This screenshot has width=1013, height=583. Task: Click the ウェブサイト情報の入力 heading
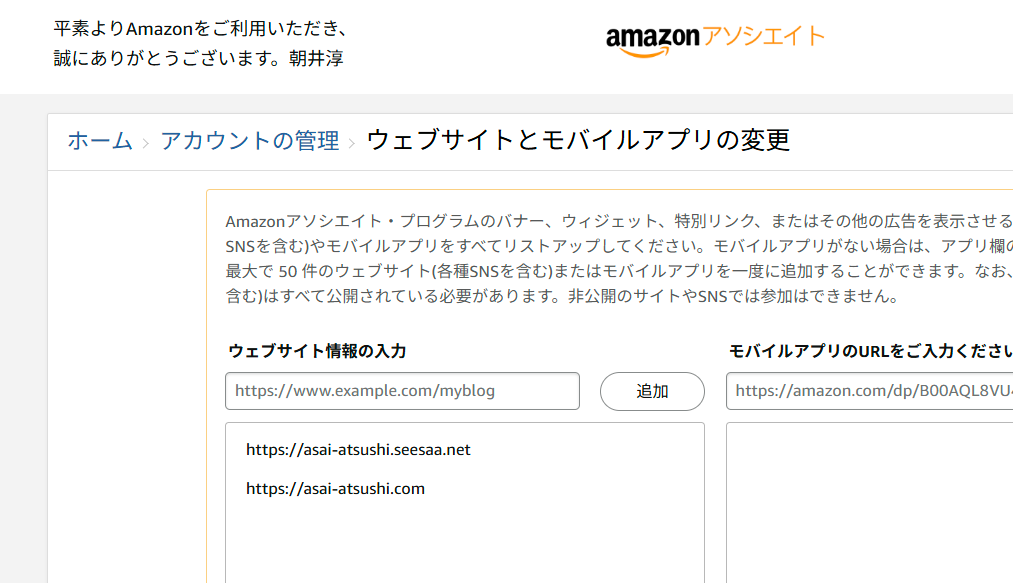tap(317, 351)
